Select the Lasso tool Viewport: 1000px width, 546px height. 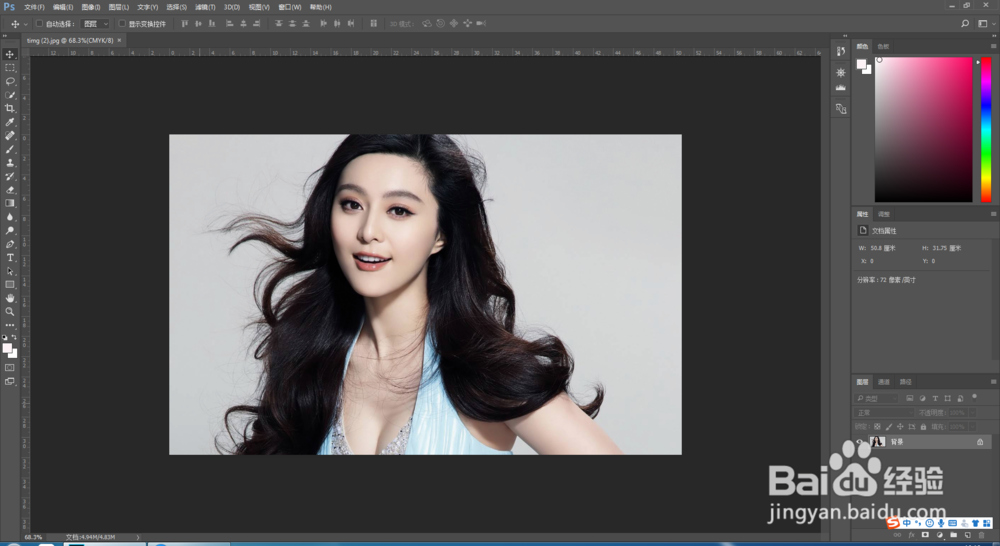(x=10, y=82)
